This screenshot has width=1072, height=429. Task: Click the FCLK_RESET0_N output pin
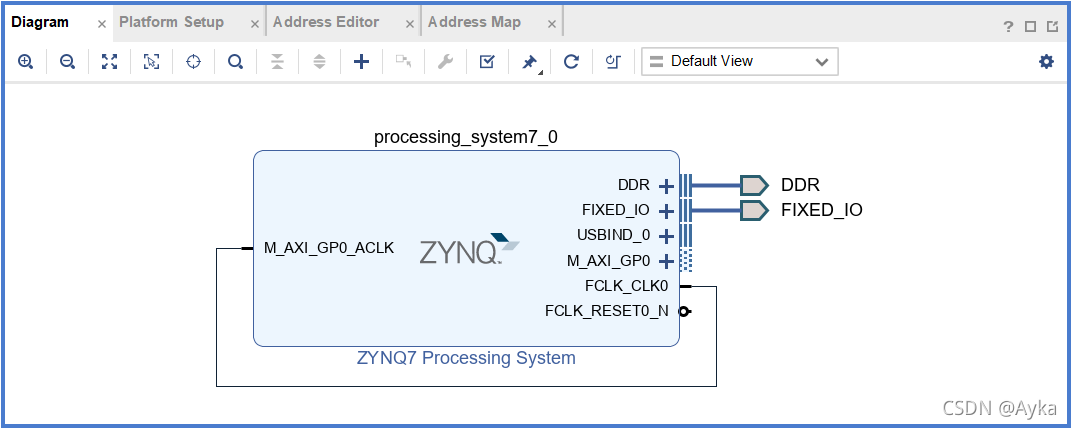(x=684, y=311)
